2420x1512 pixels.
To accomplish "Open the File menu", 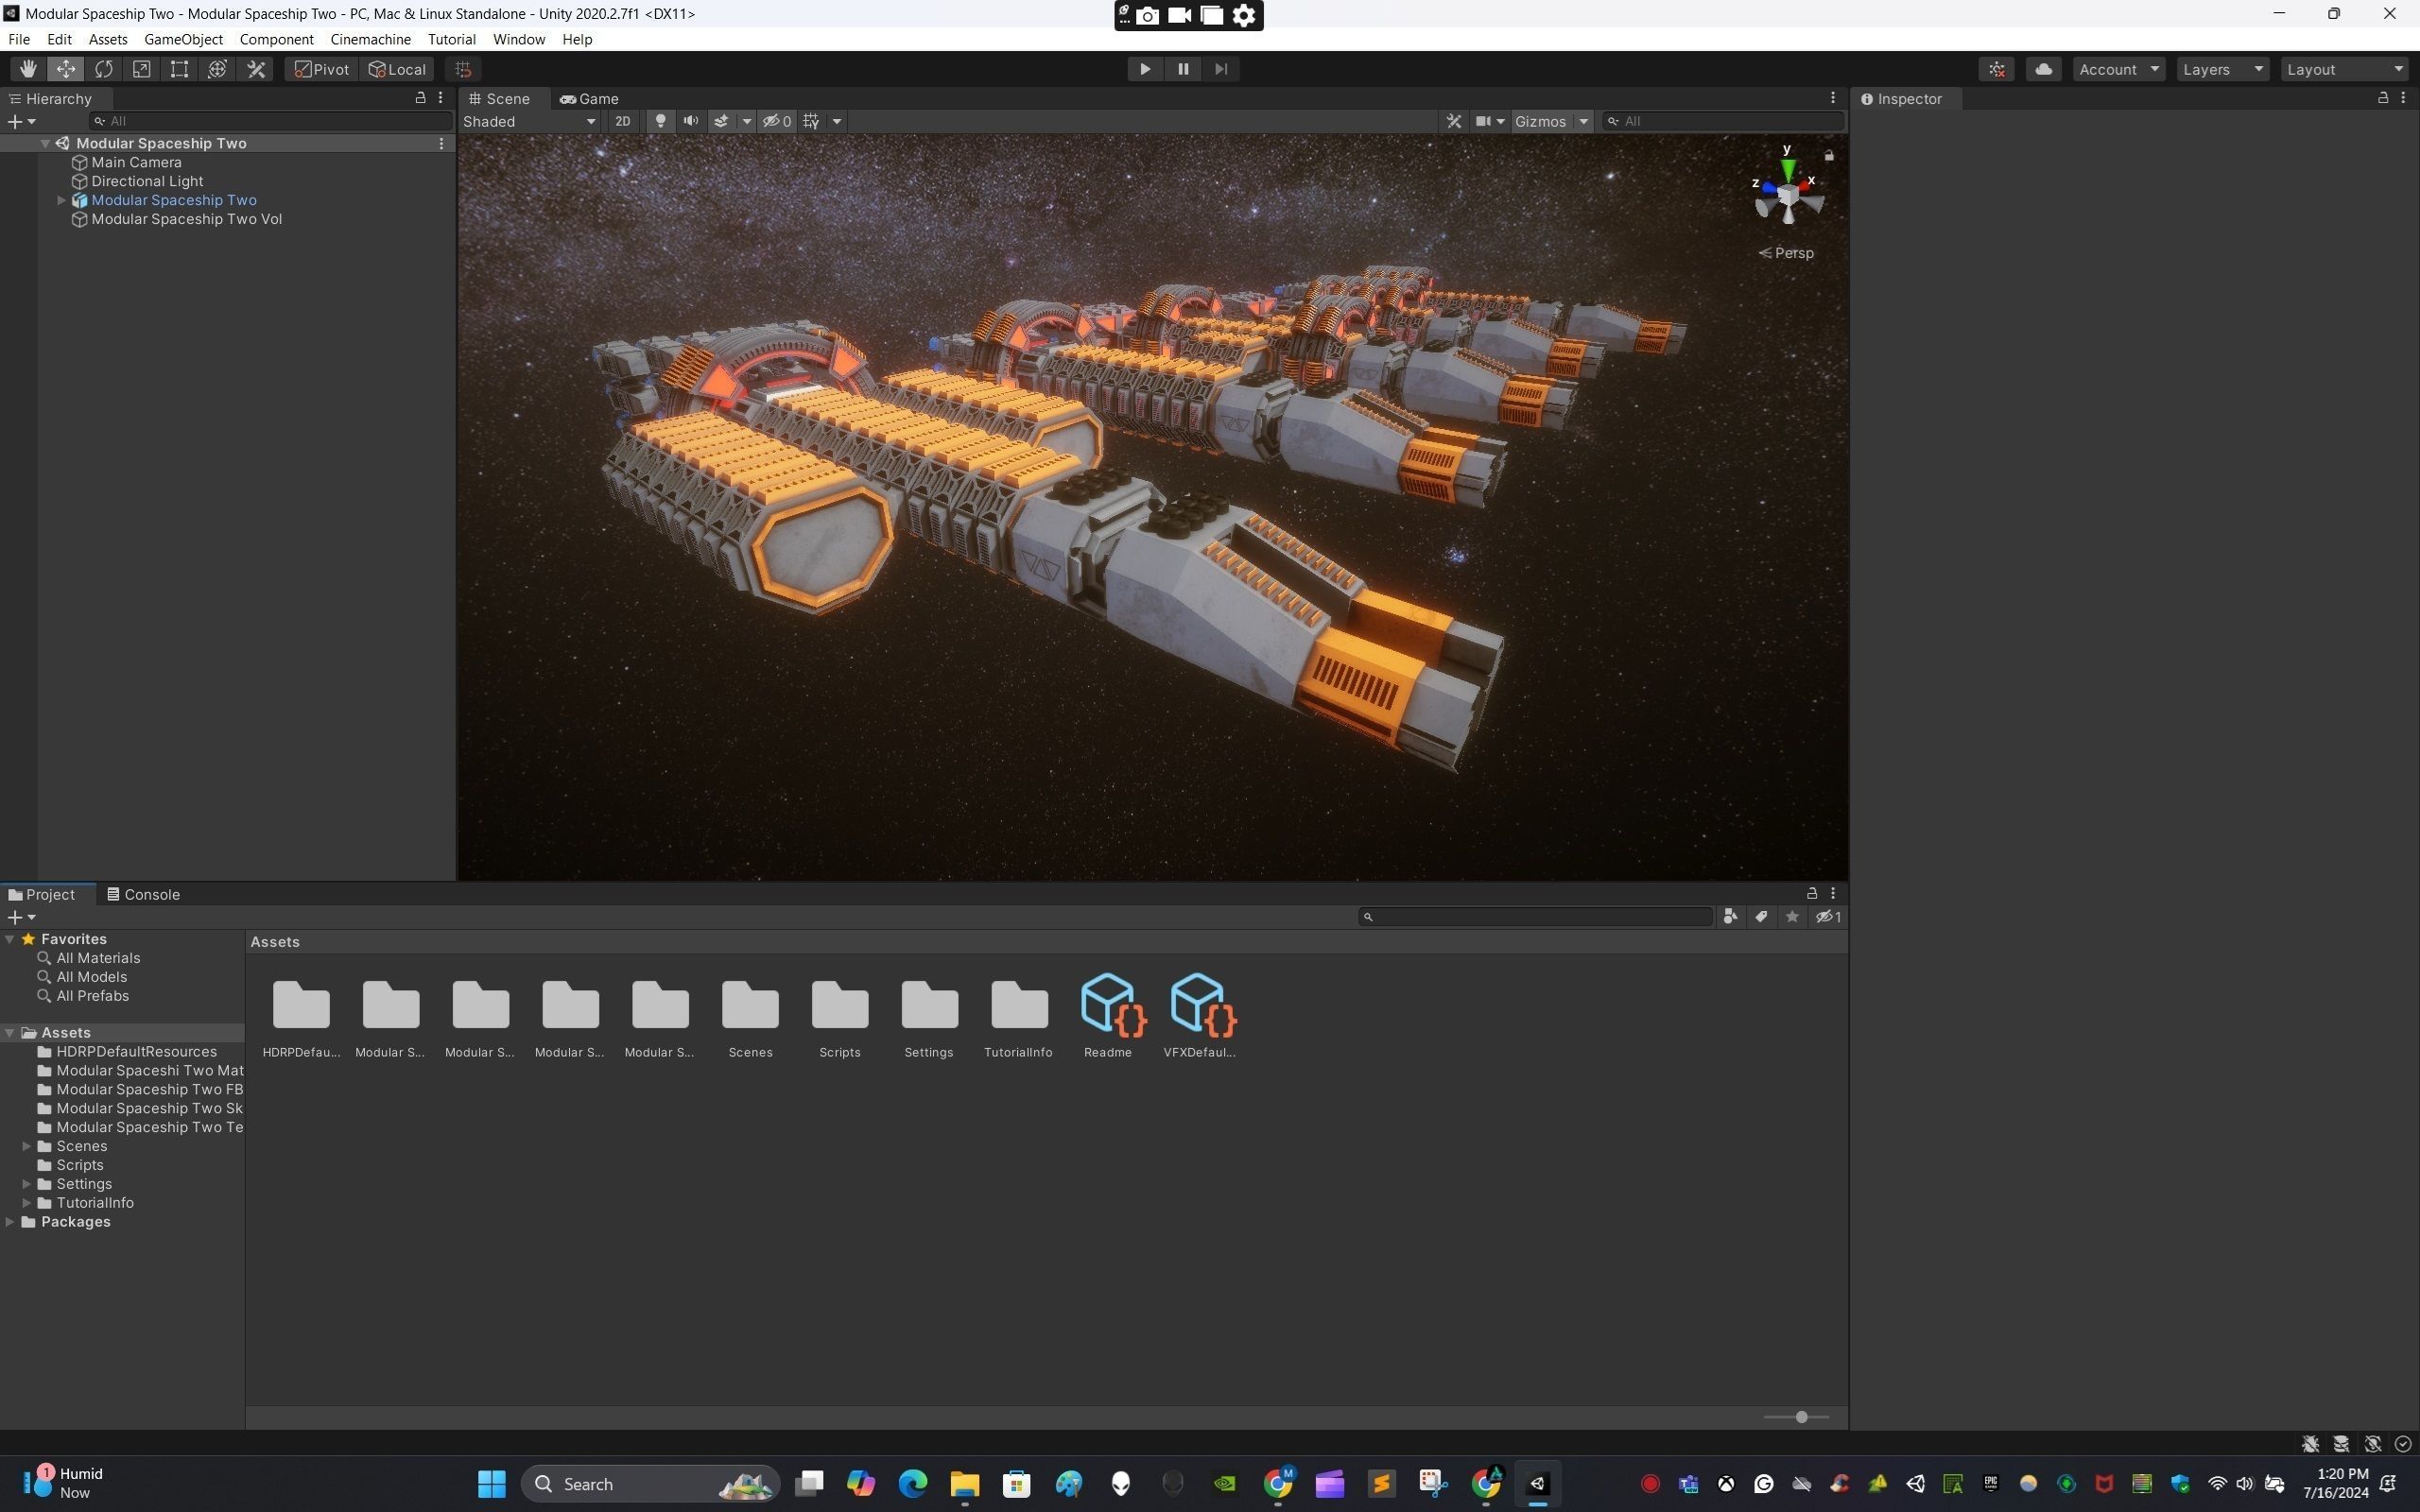I will click(19, 39).
